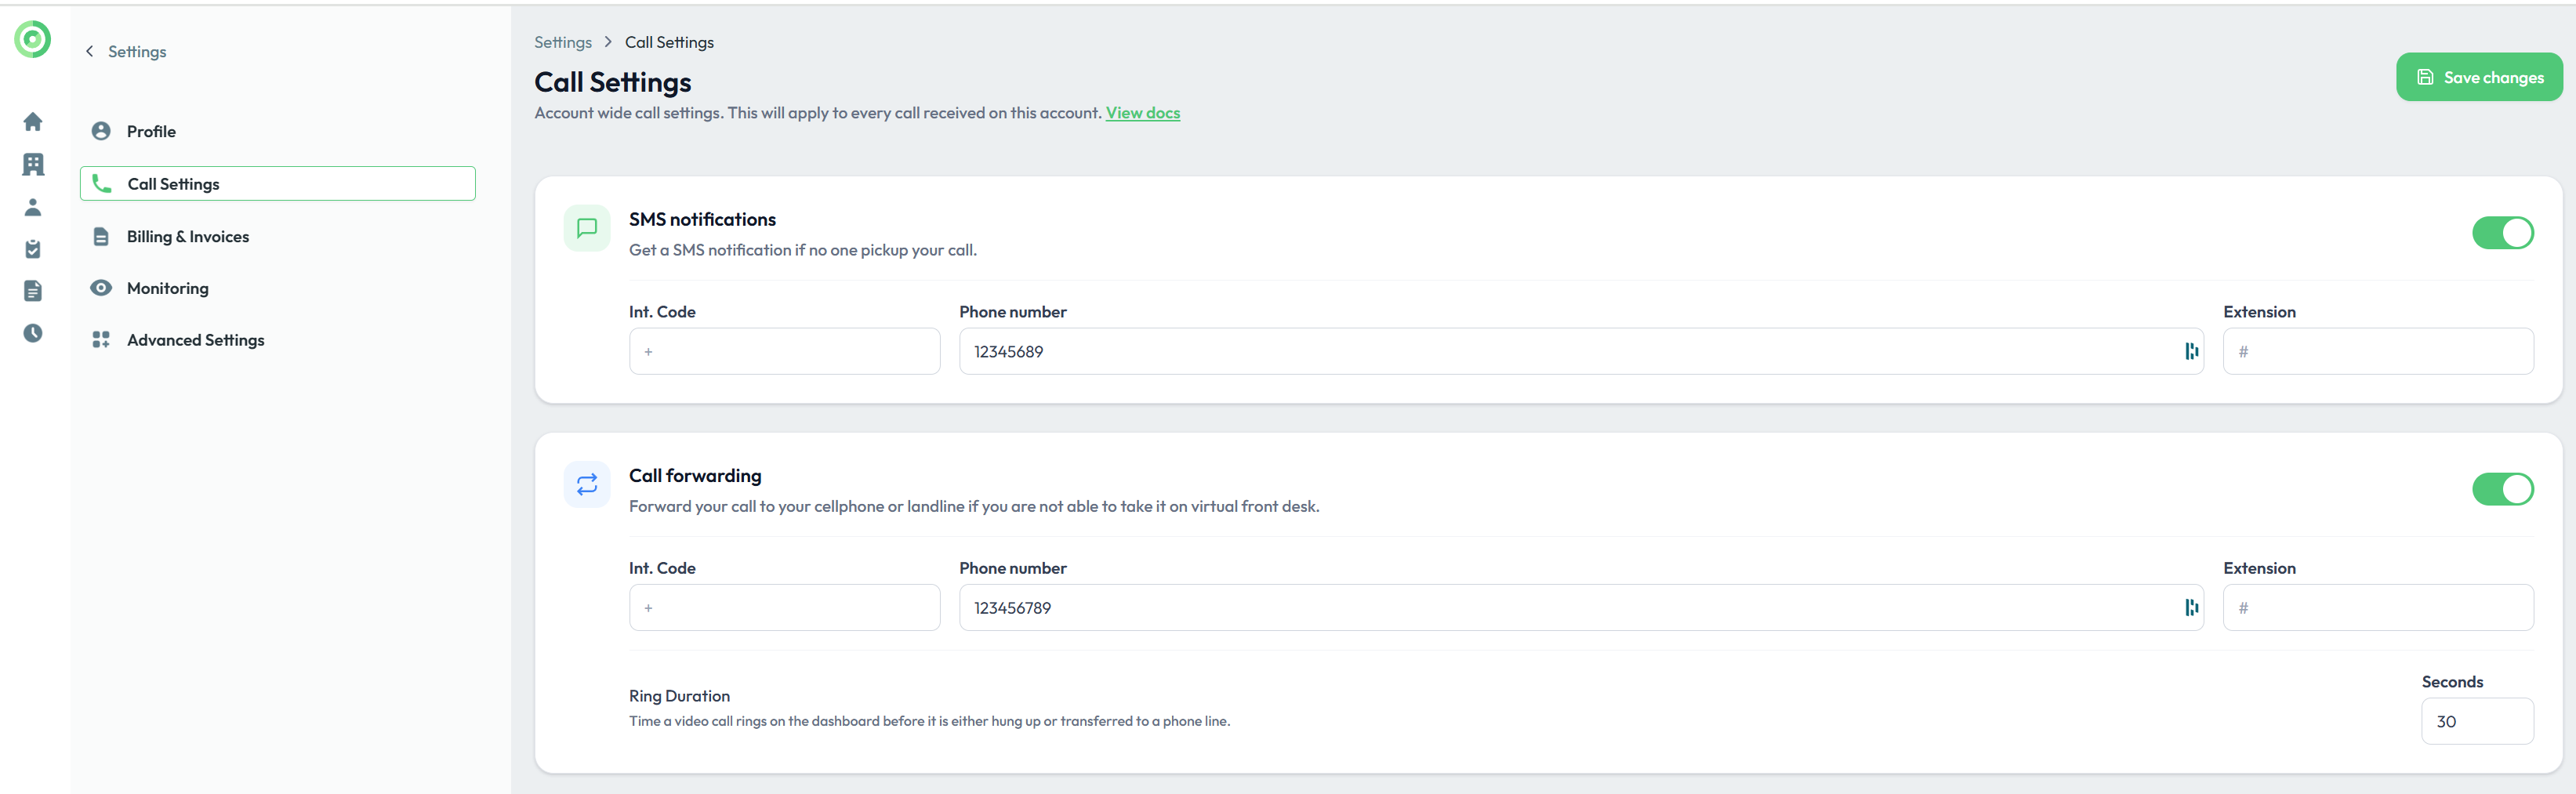
Task: Open the View docs link
Action: (1142, 113)
